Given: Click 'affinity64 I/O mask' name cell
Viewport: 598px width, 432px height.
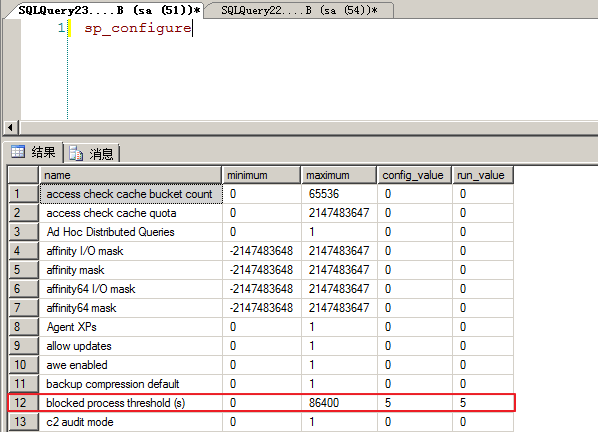Looking at the screenshot, I should point(131,289).
